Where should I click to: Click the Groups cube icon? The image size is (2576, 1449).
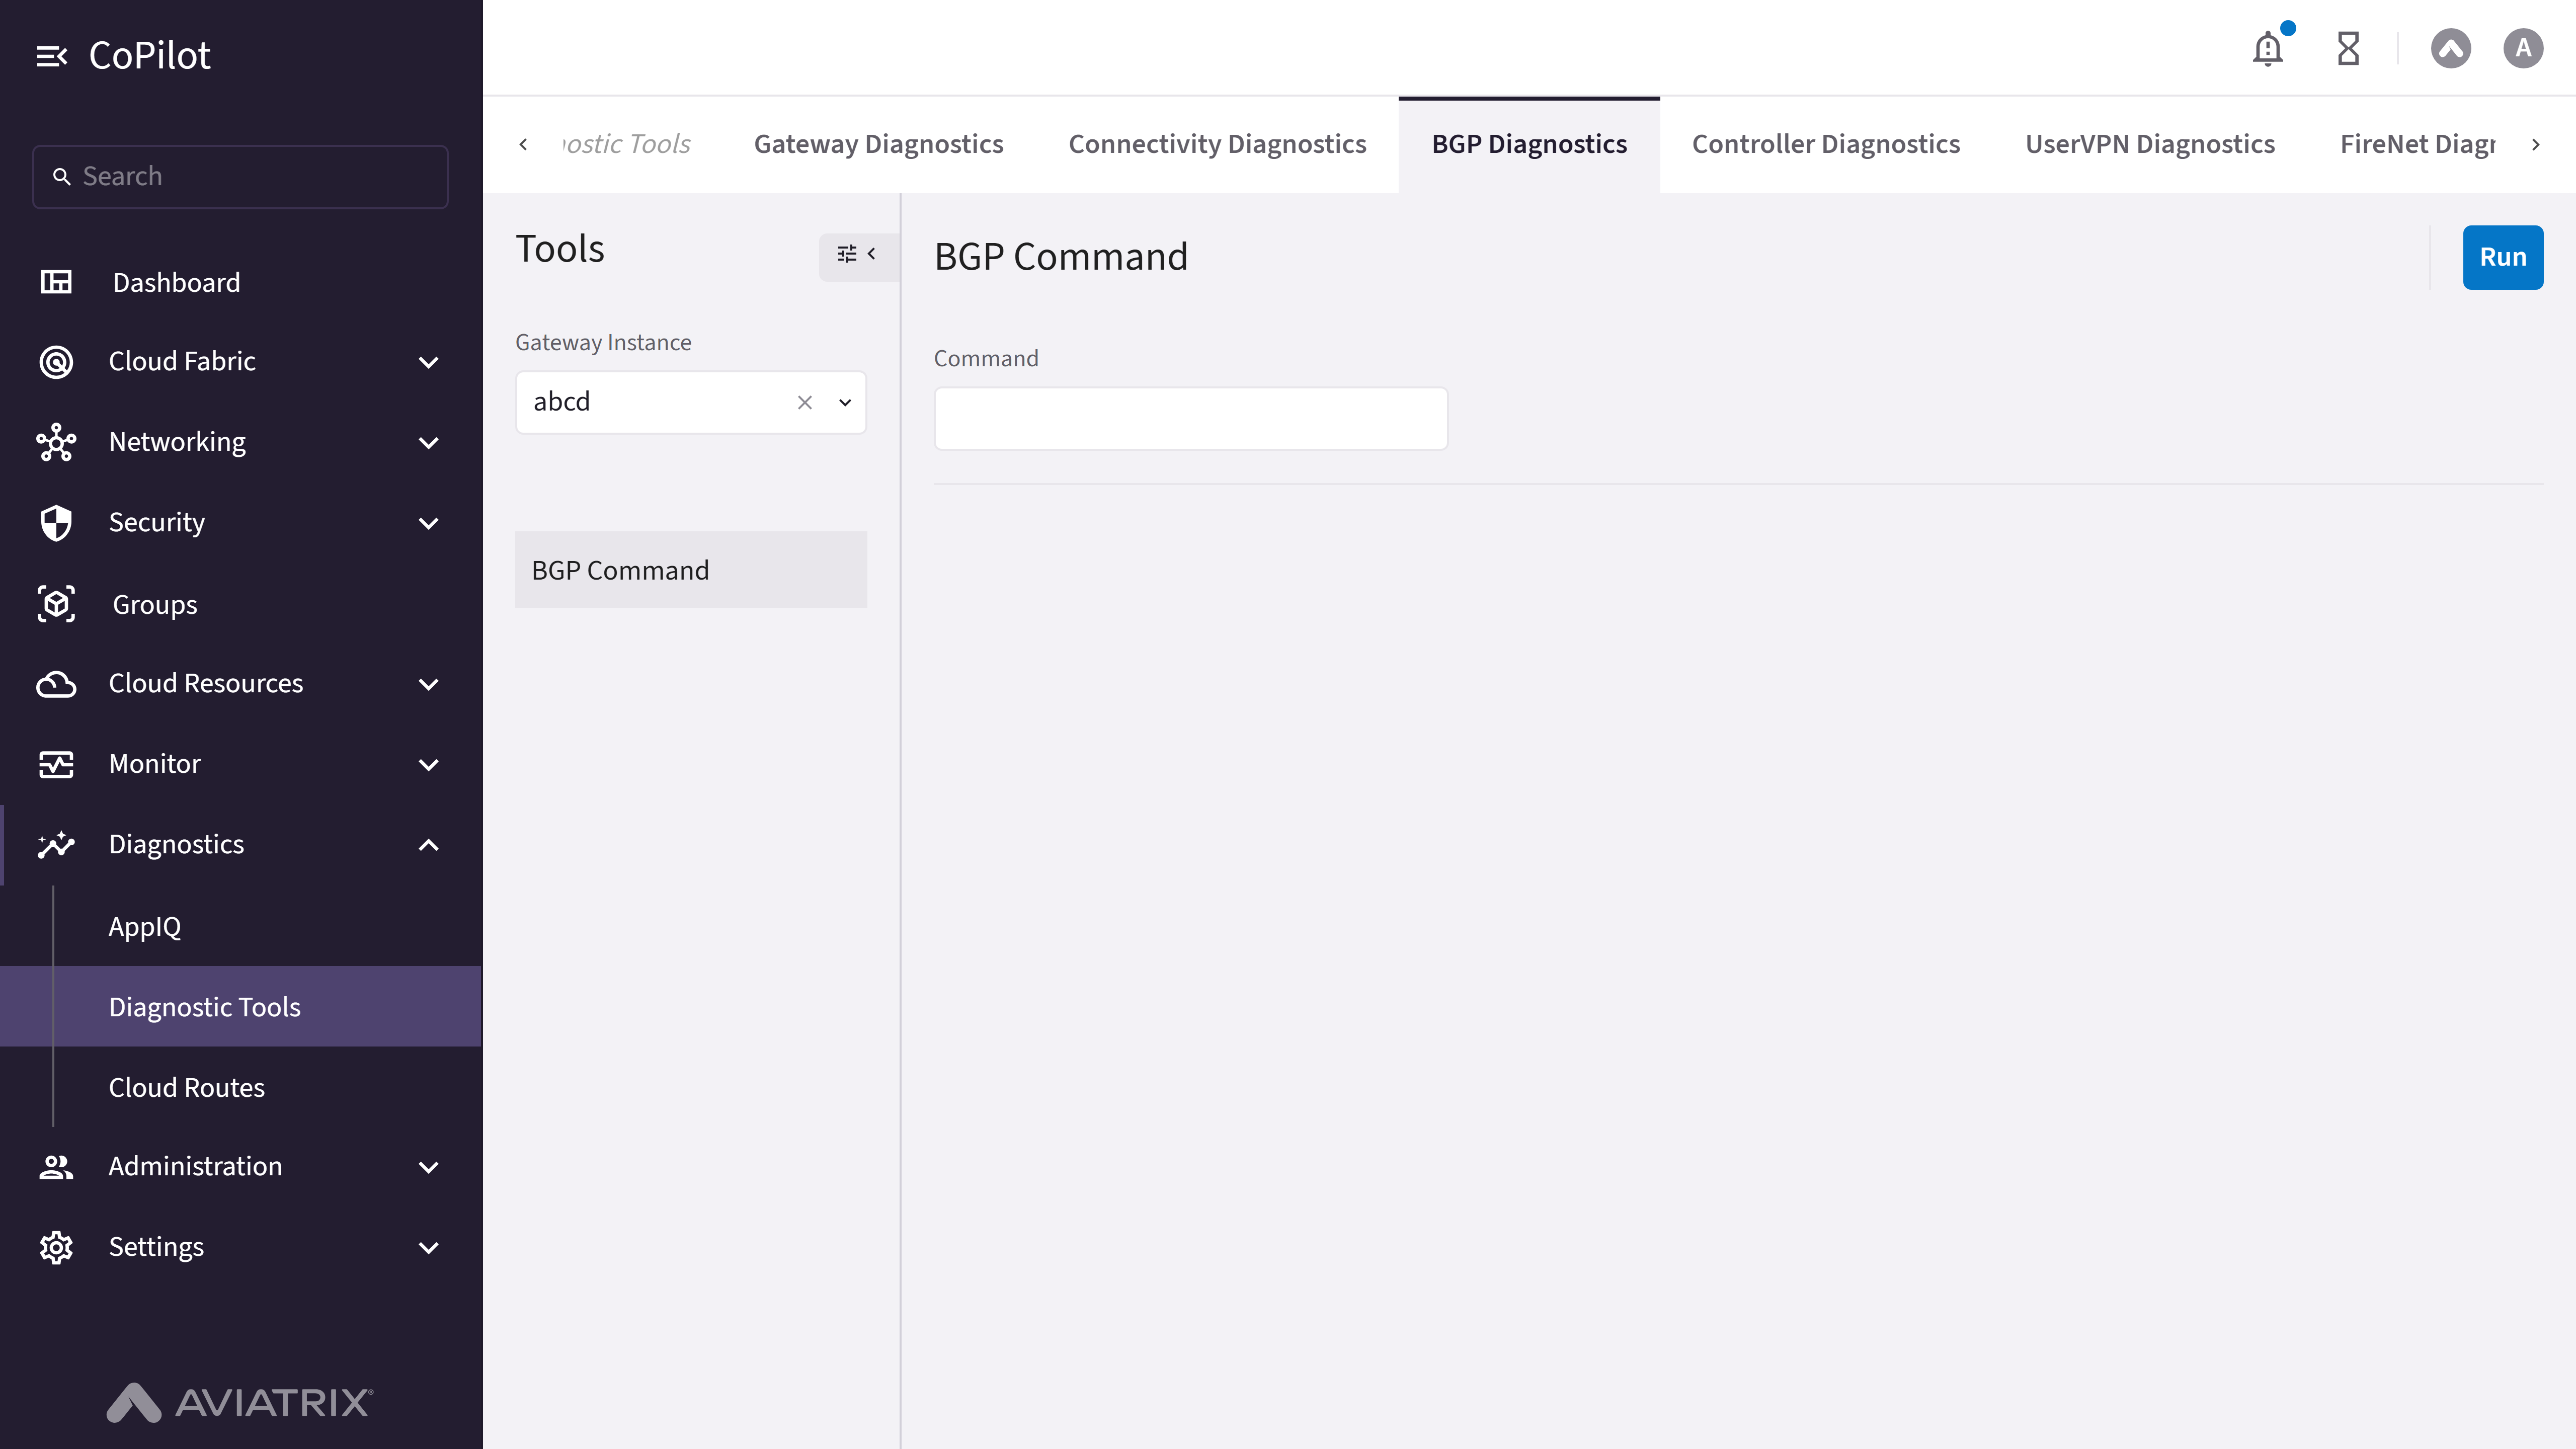pyautogui.click(x=56, y=604)
